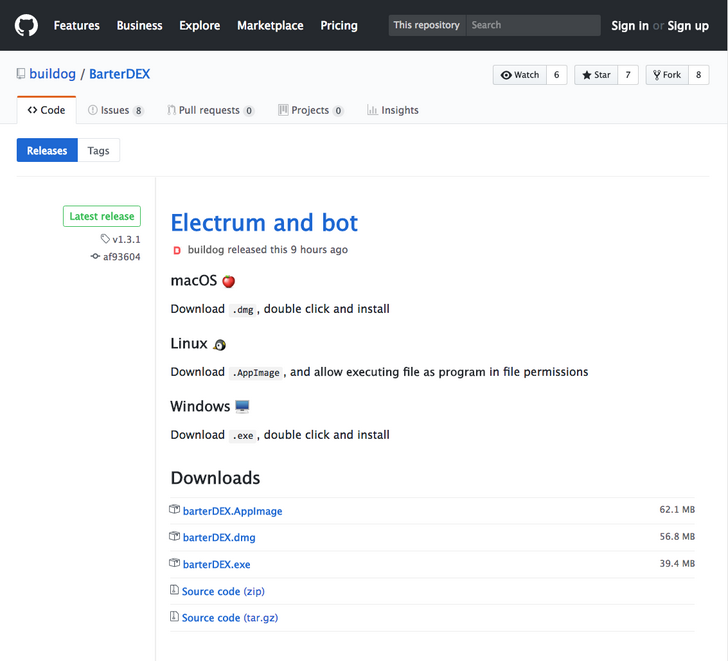728x661 pixels.
Task: Open the watchers count 6
Action: [556, 75]
